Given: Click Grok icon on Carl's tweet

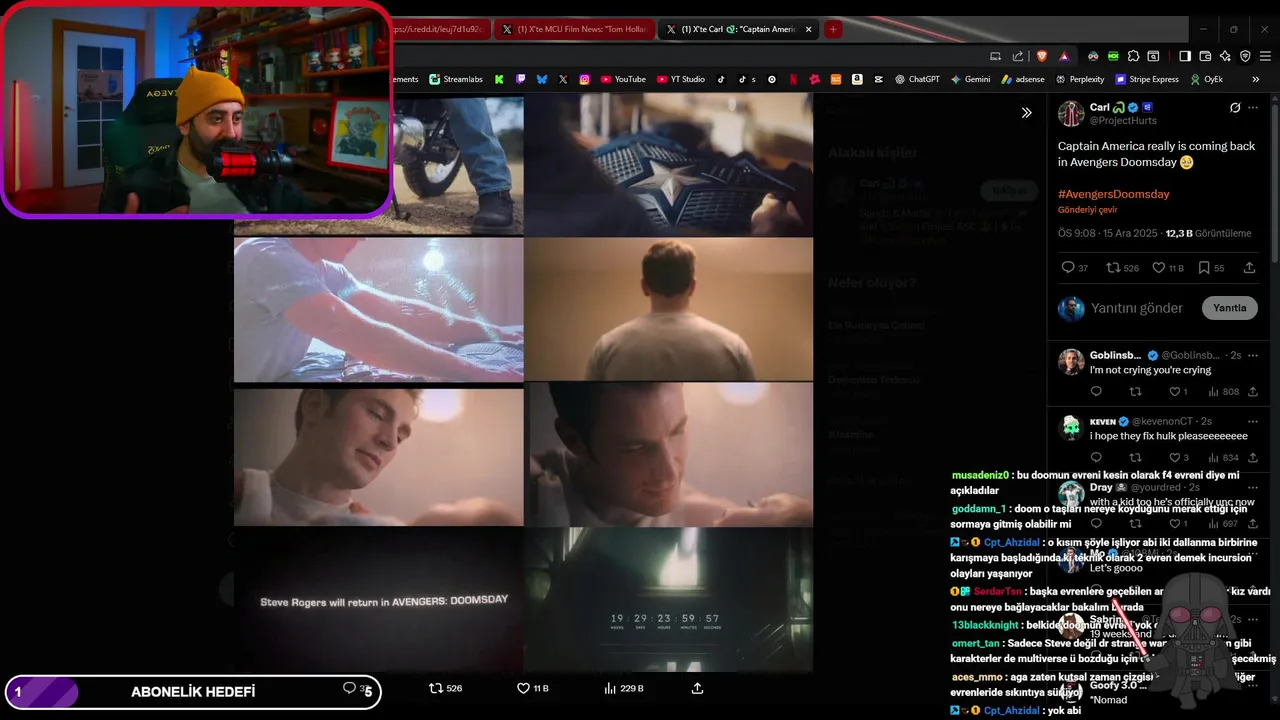Looking at the screenshot, I should [1235, 108].
